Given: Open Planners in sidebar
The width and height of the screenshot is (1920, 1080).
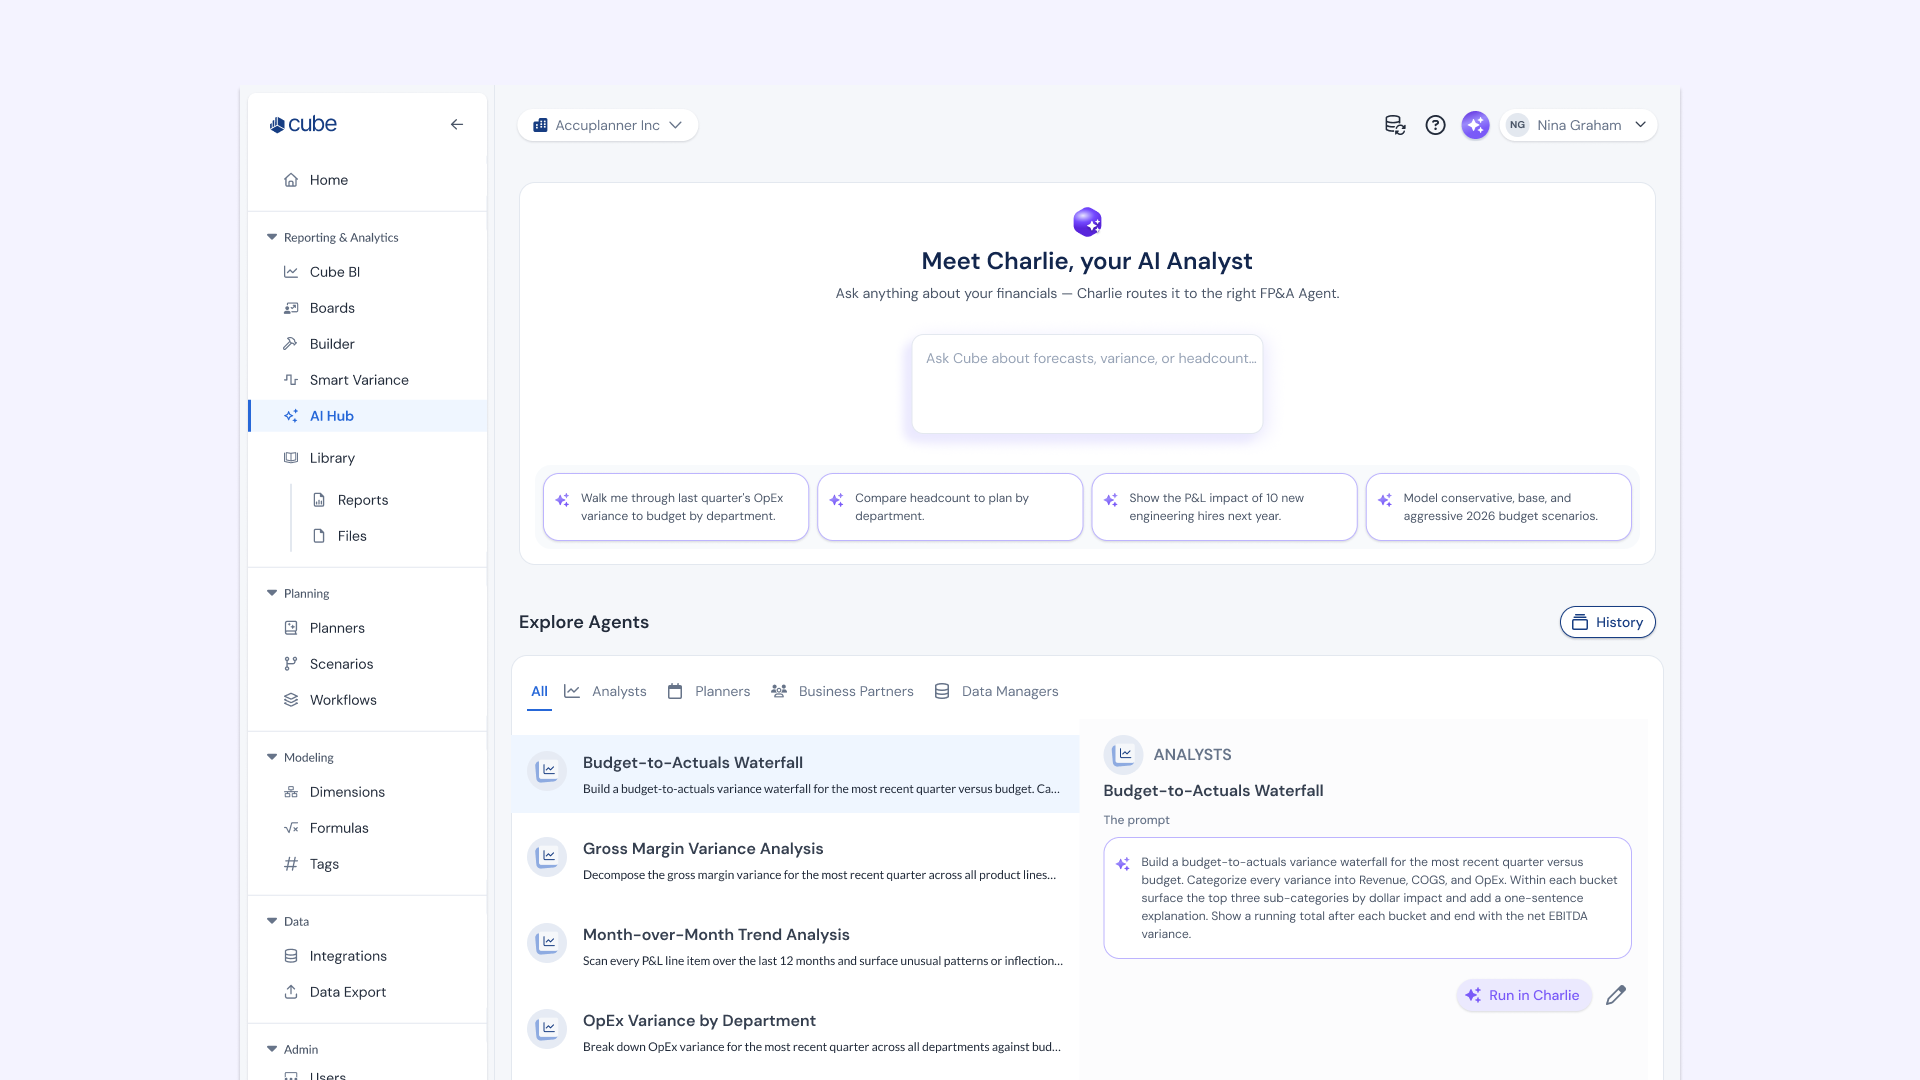Looking at the screenshot, I should click(x=368, y=628).
